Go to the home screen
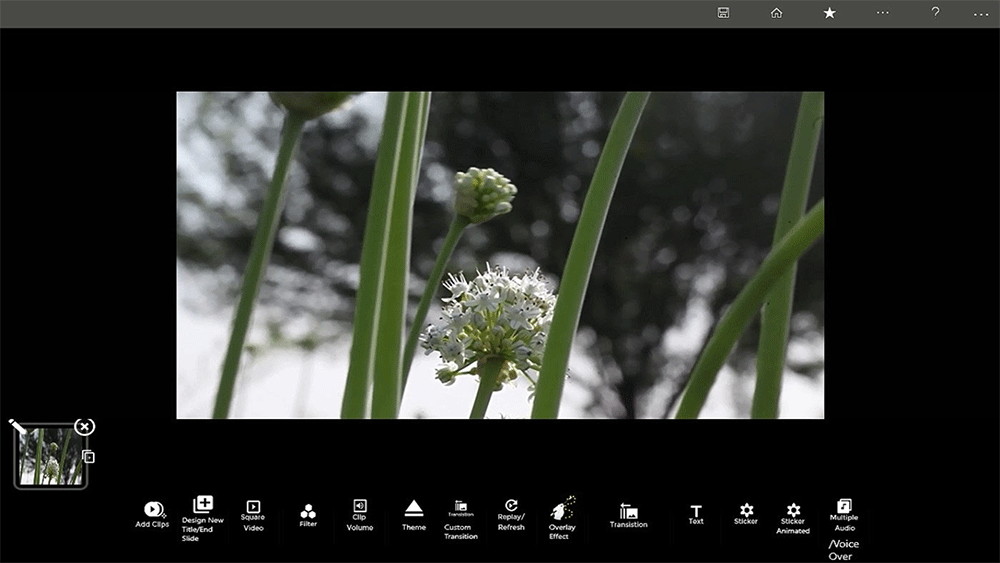Screen dimensions: 1000x563 pyautogui.click(x=776, y=13)
